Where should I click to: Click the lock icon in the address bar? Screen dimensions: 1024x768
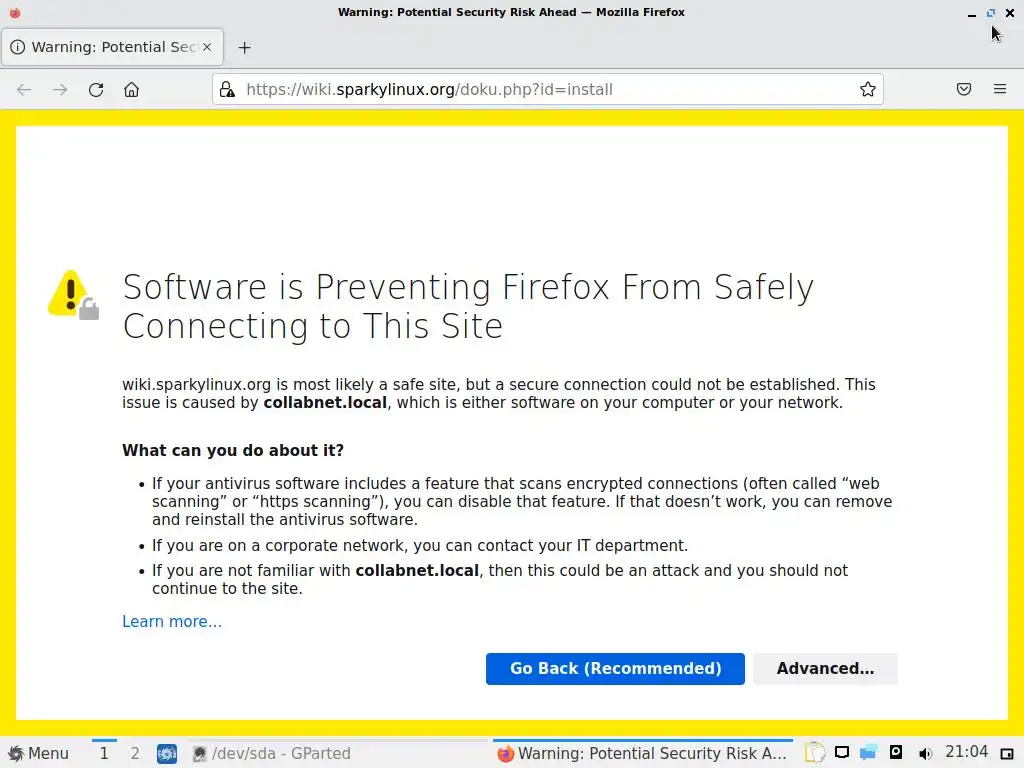[227, 90]
